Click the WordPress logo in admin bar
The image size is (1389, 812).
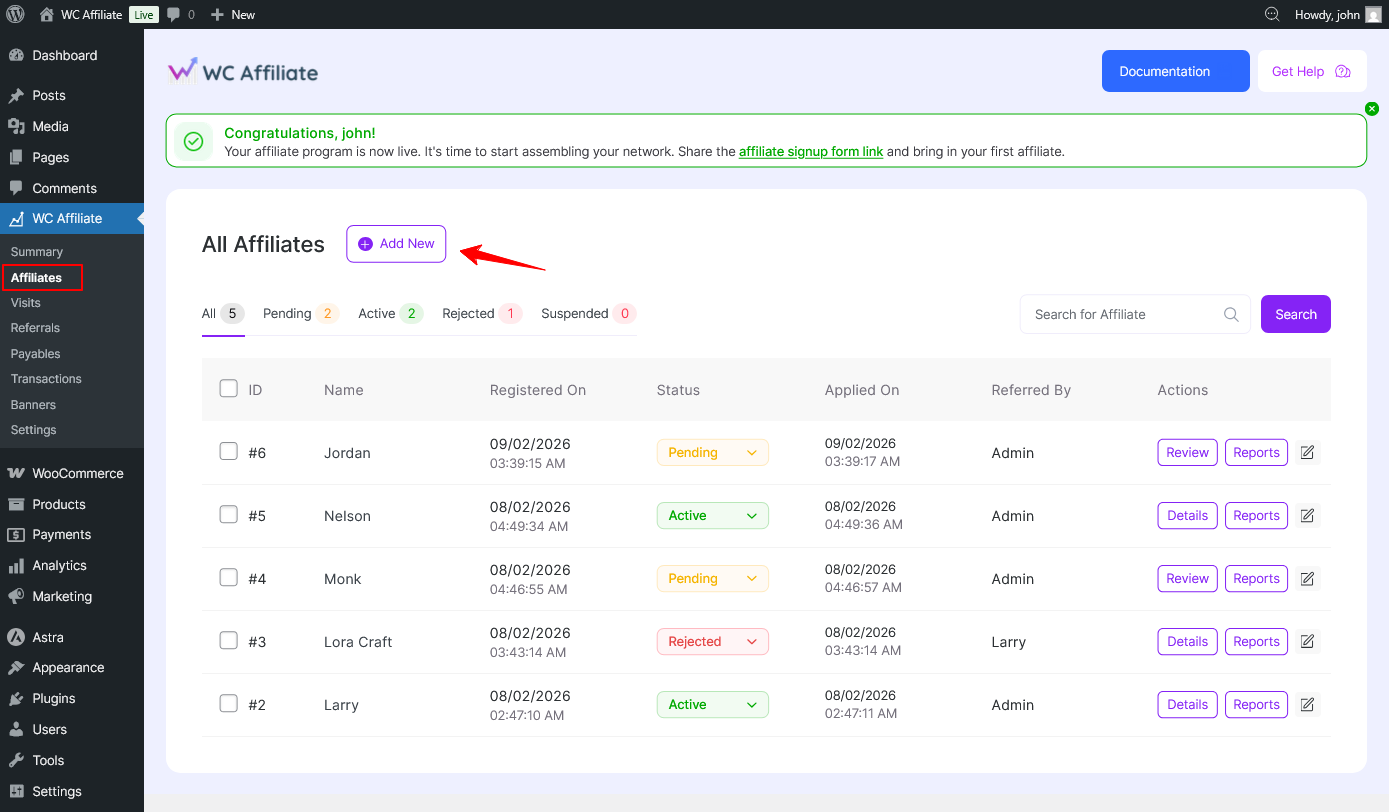(x=15, y=14)
